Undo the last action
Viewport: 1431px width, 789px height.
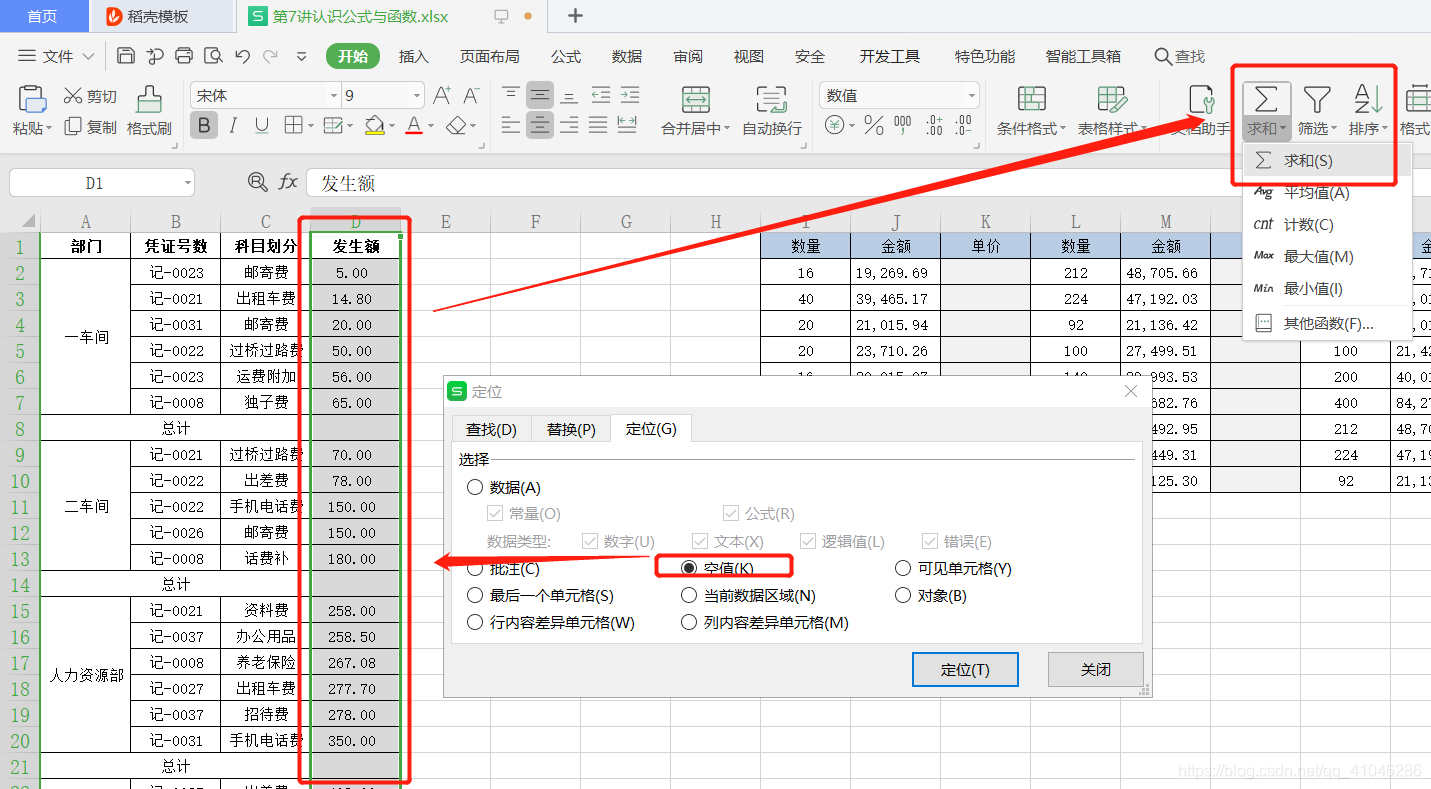pos(243,56)
